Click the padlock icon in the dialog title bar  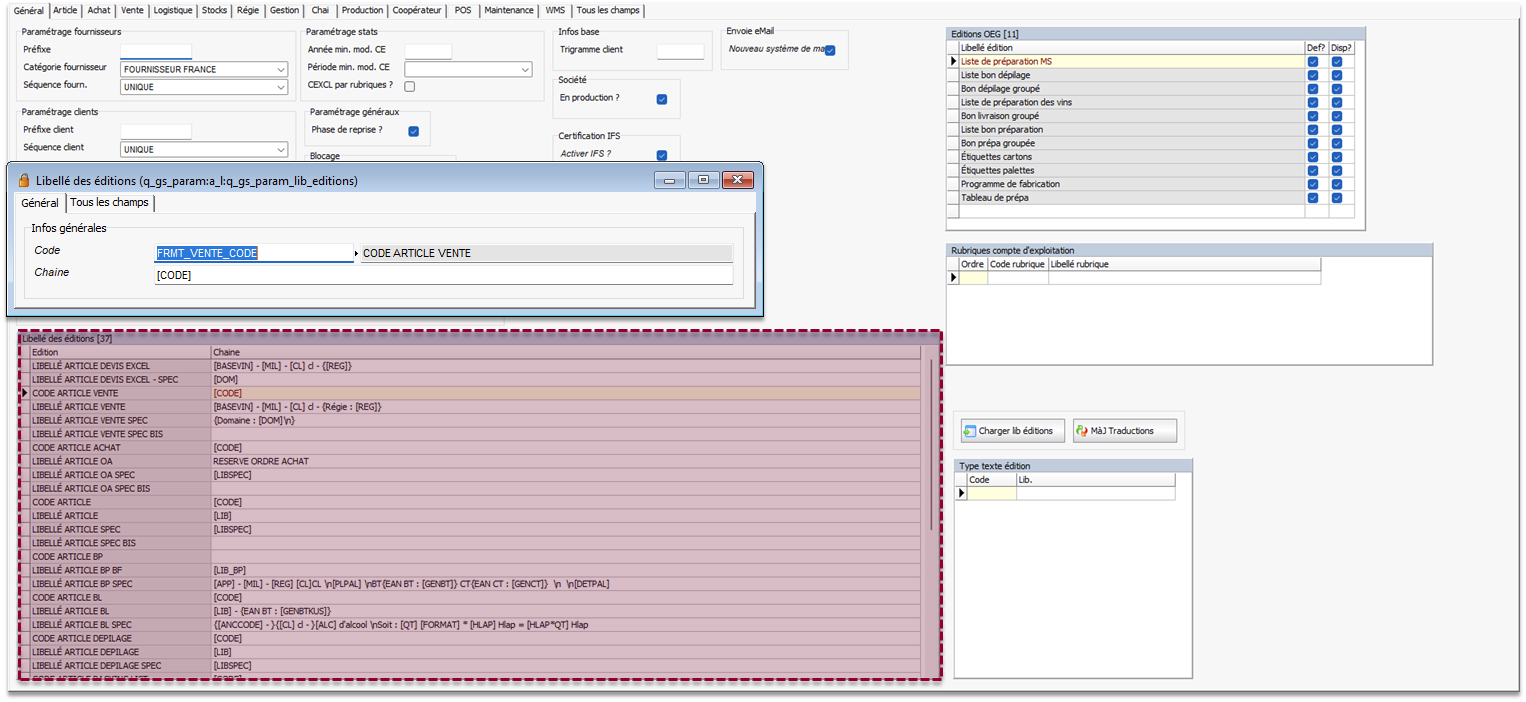coord(24,181)
